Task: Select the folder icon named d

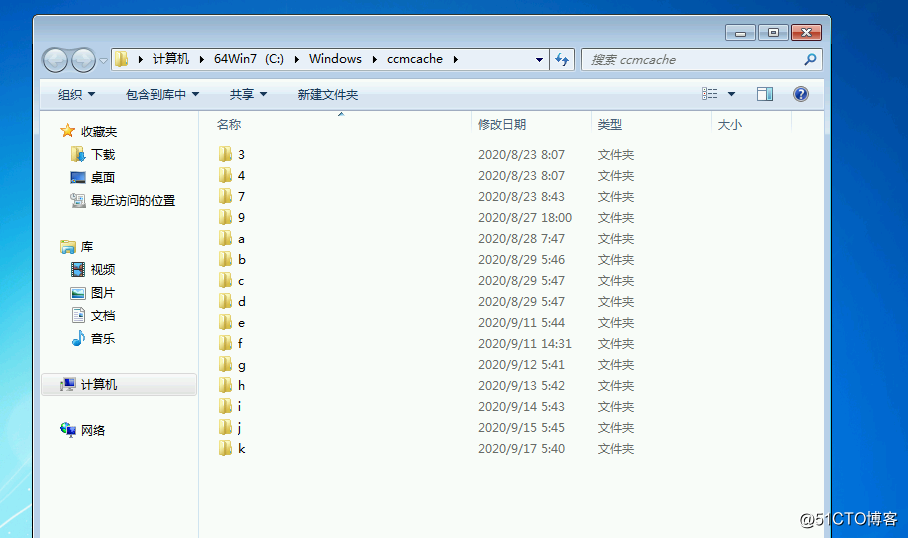Action: pyautogui.click(x=225, y=301)
